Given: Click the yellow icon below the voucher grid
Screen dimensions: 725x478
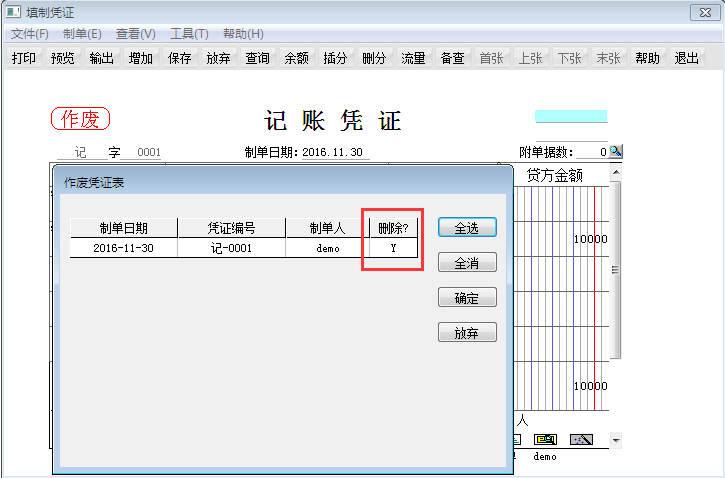Looking at the screenshot, I should tap(545, 440).
